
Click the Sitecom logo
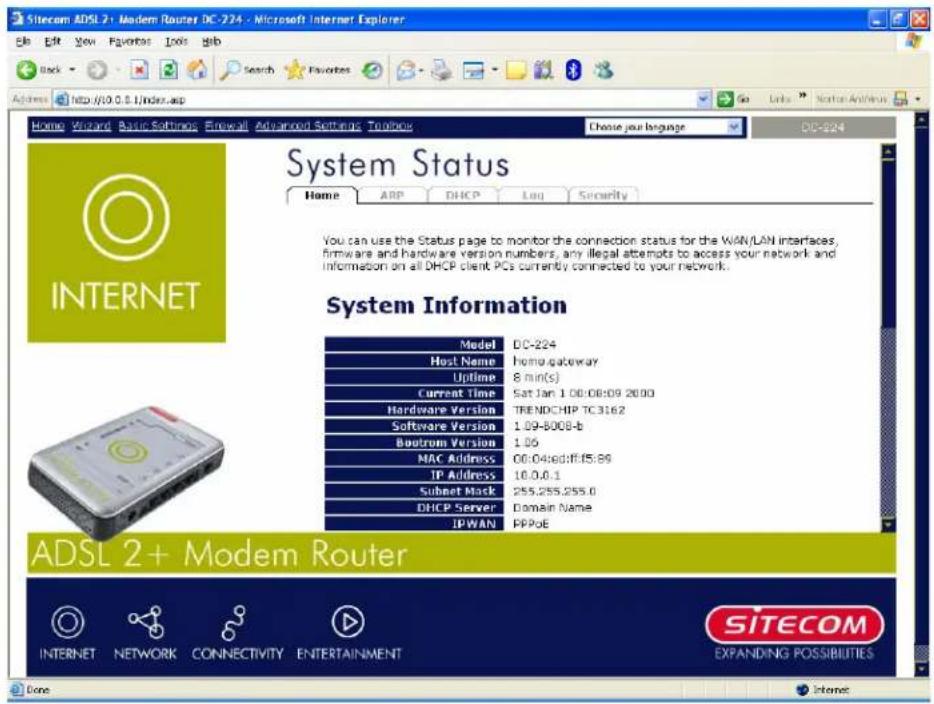(795, 625)
